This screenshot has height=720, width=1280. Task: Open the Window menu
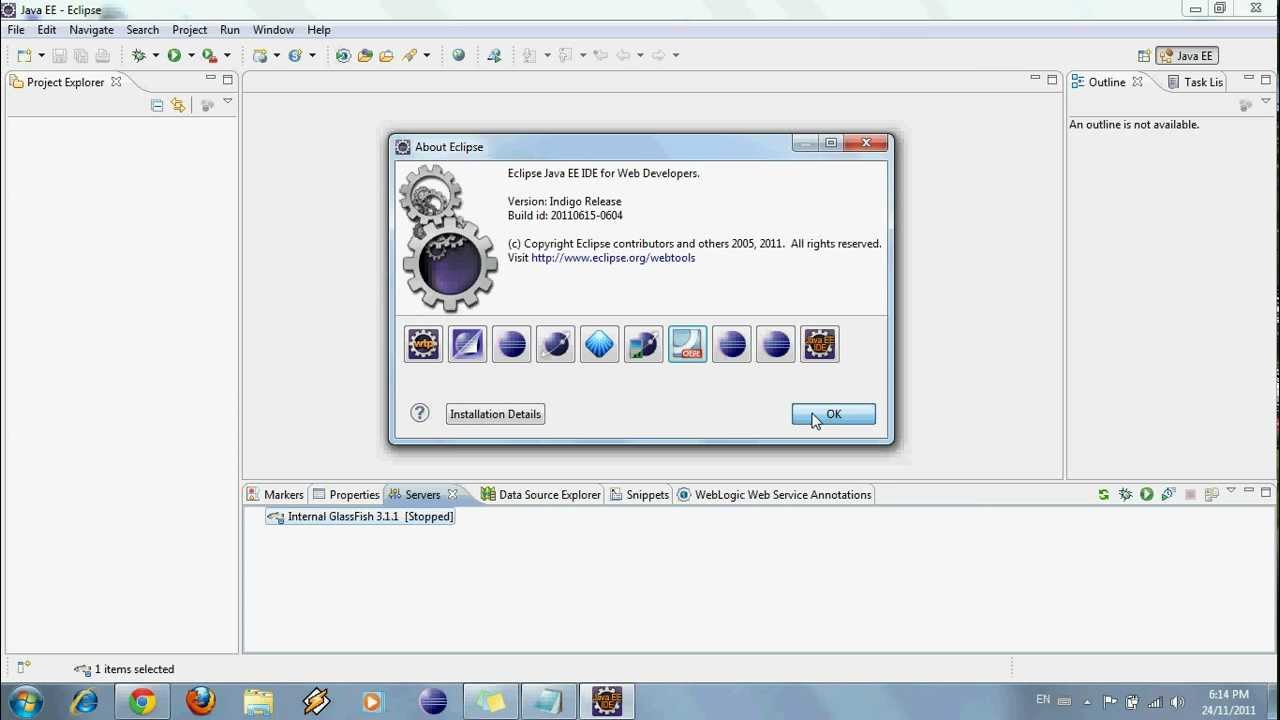click(273, 30)
